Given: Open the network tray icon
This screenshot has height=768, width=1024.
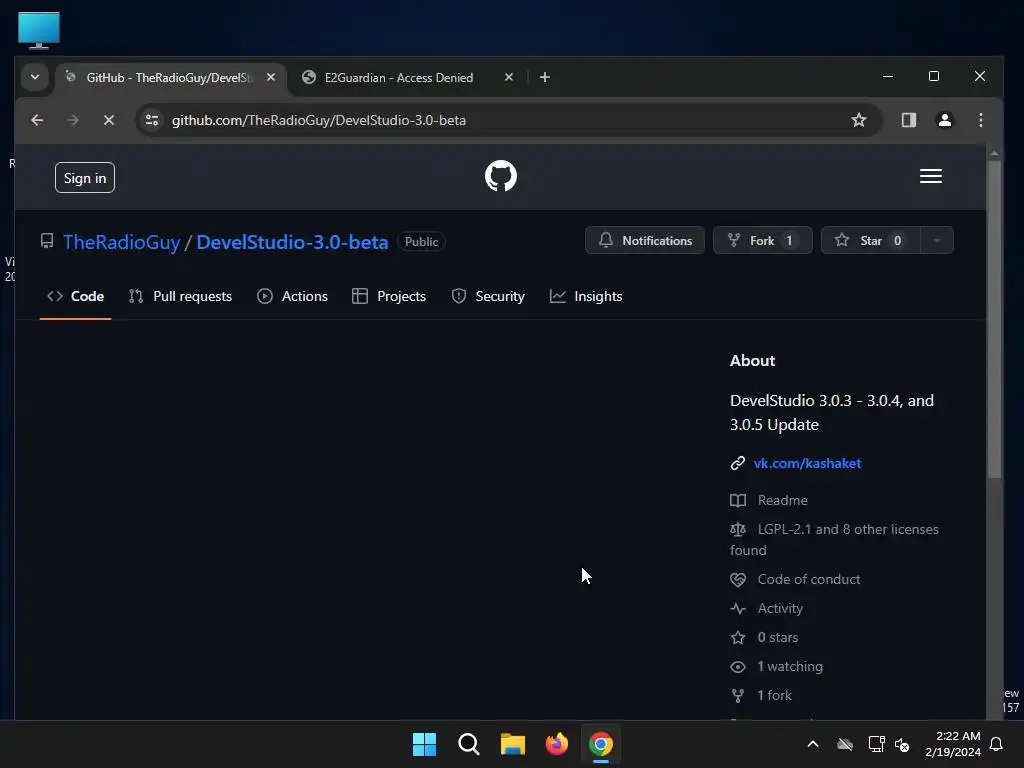Looking at the screenshot, I should (876, 744).
